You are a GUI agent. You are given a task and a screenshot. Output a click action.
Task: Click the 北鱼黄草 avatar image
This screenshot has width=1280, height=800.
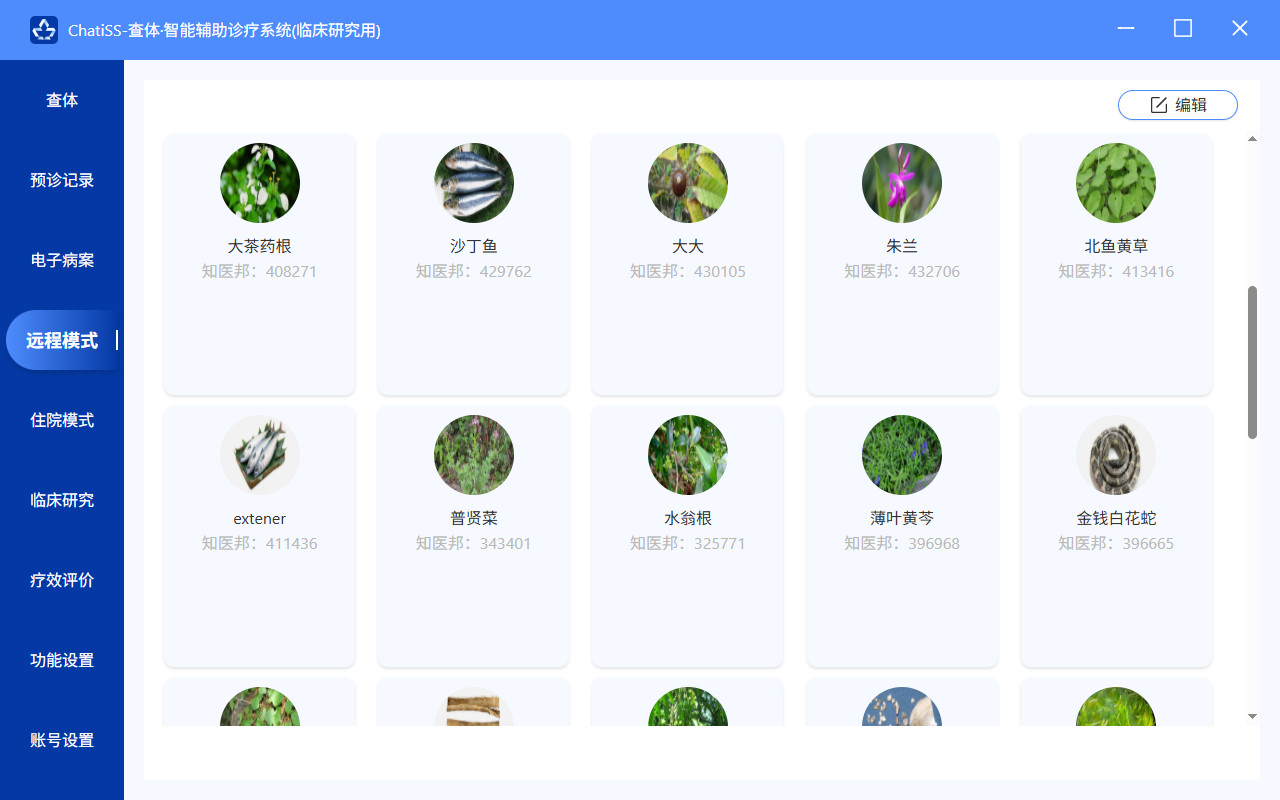click(x=1116, y=183)
